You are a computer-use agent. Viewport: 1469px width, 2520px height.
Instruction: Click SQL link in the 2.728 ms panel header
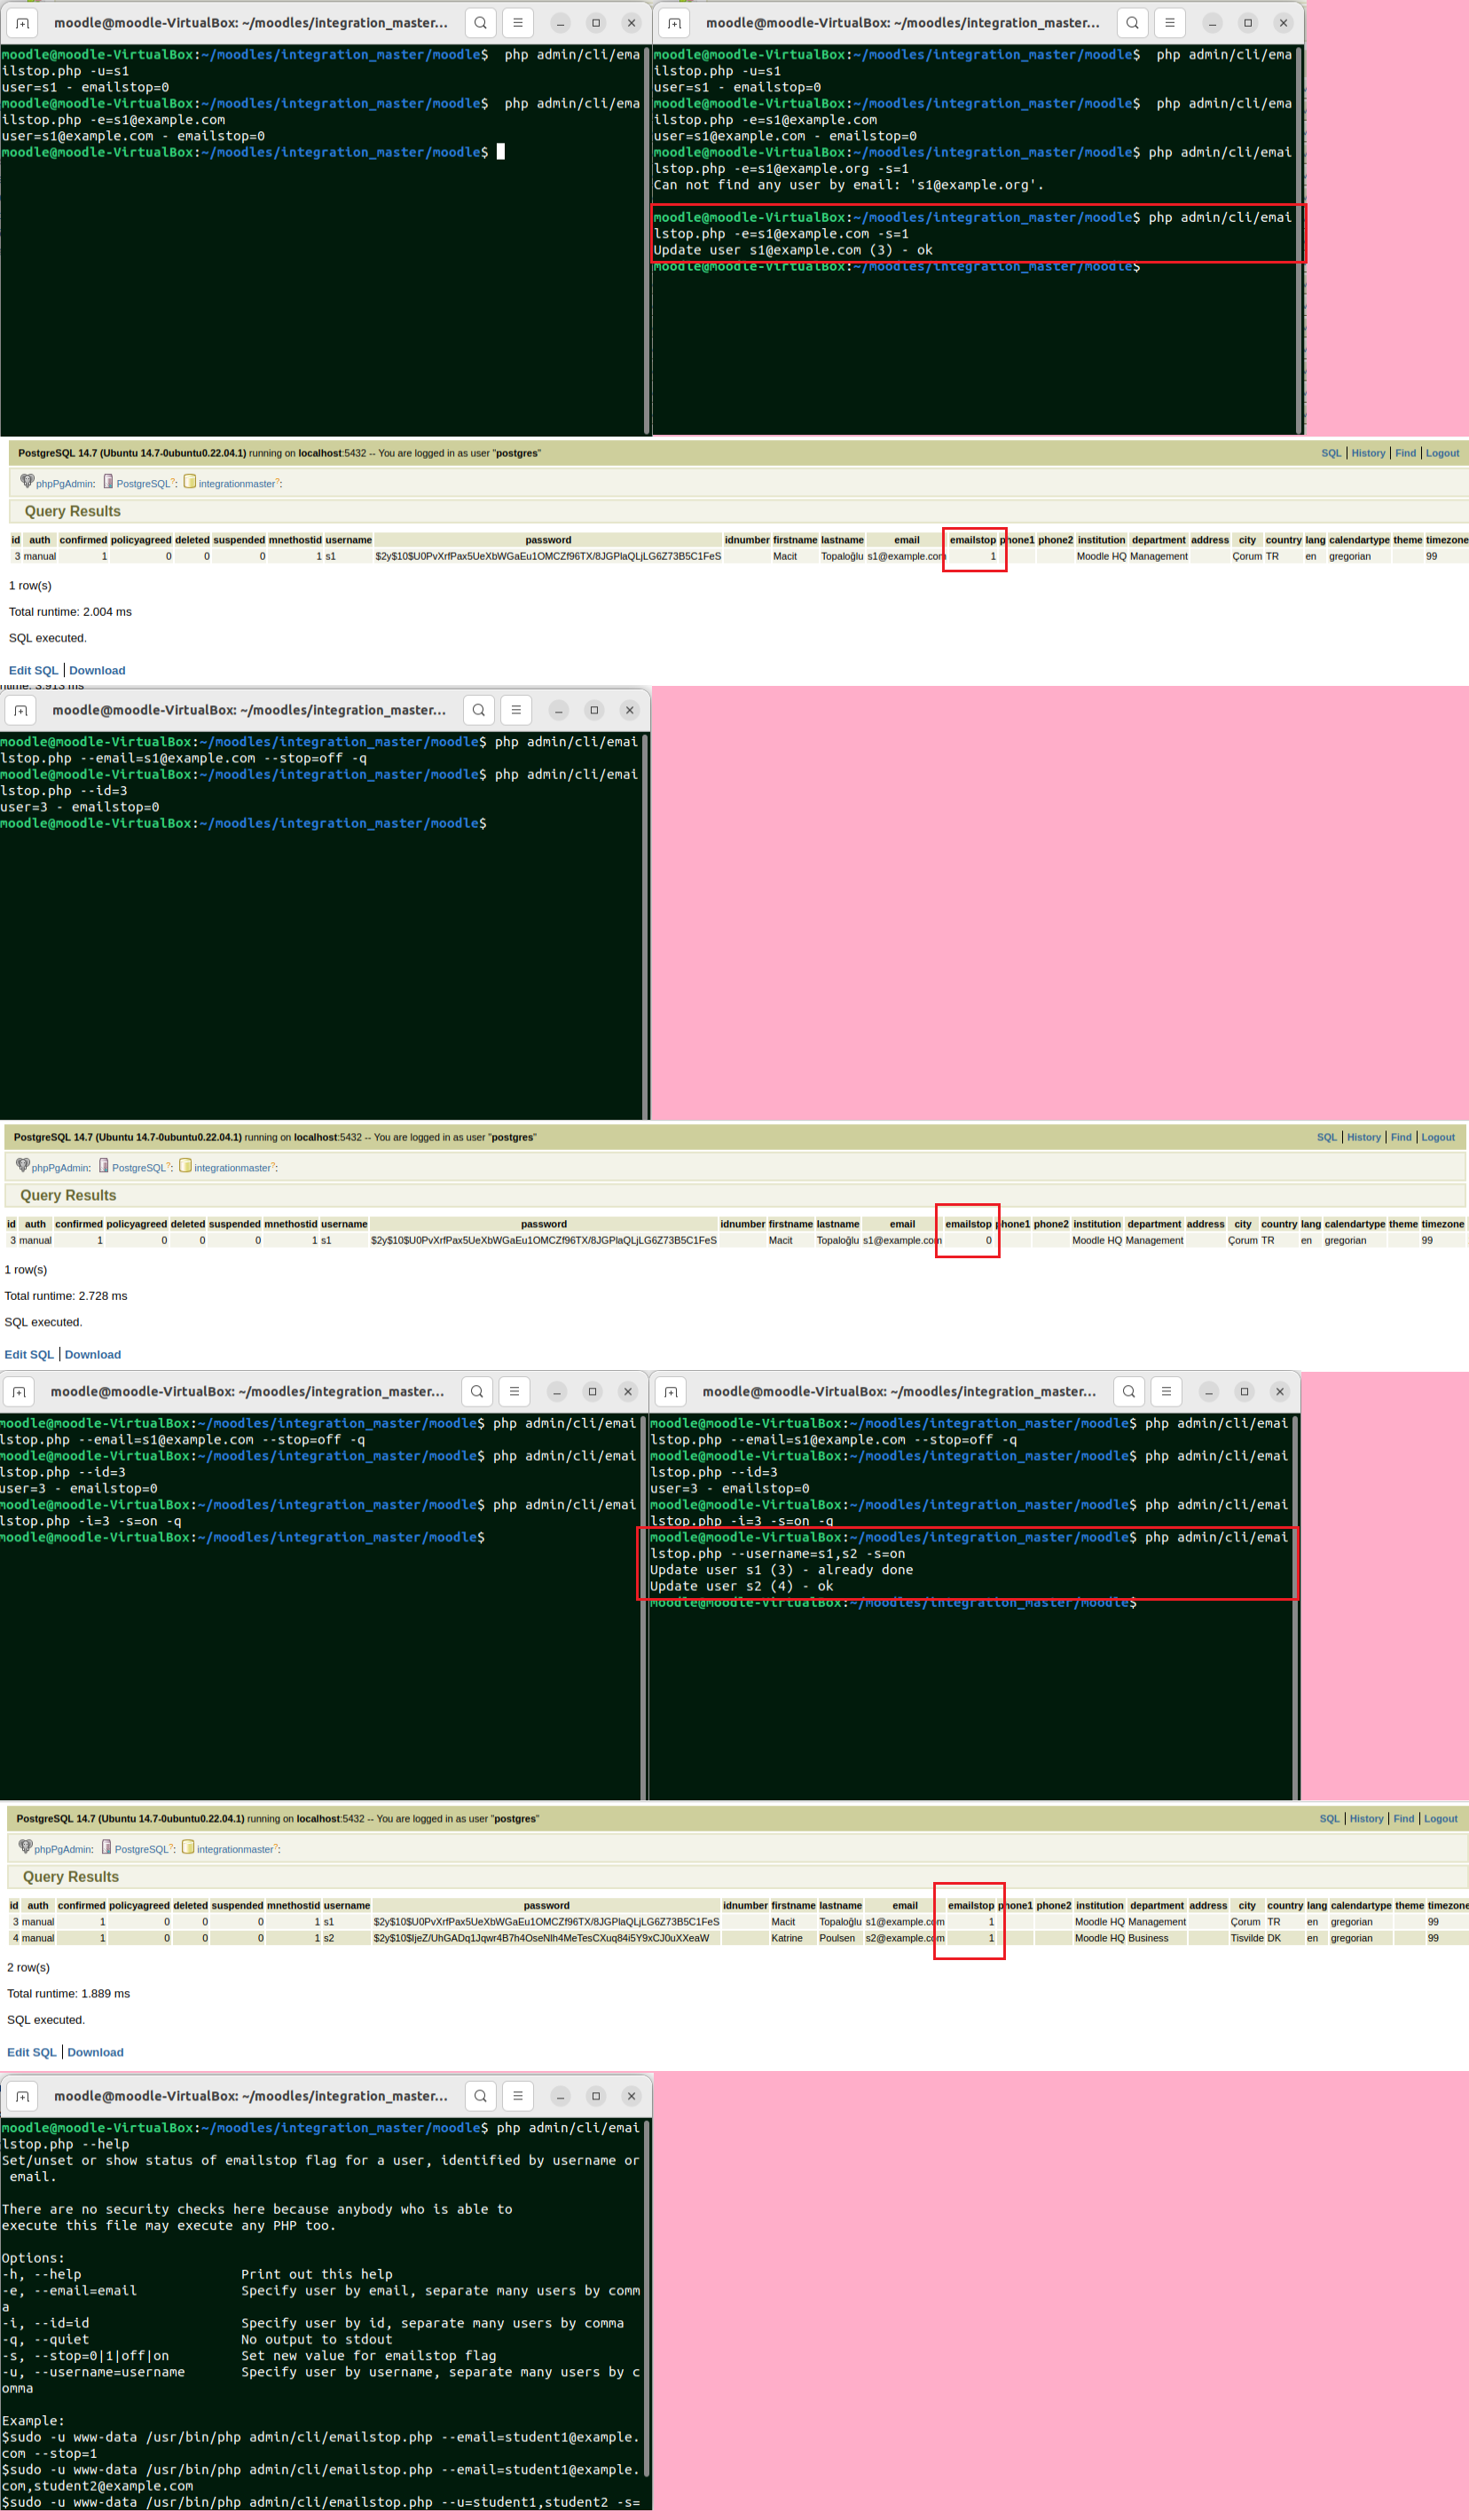(x=1327, y=1137)
